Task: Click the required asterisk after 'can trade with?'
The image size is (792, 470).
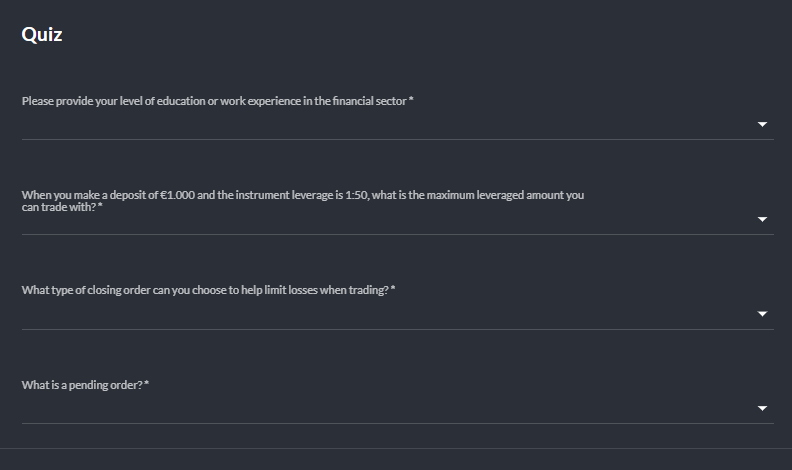Action: click(x=100, y=206)
